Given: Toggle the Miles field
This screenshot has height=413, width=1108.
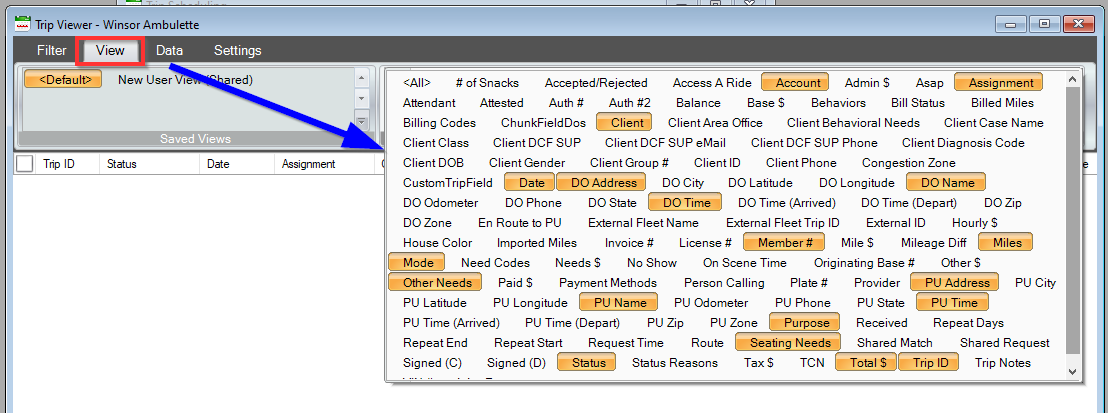Looking at the screenshot, I should pyautogui.click(x=1007, y=243).
